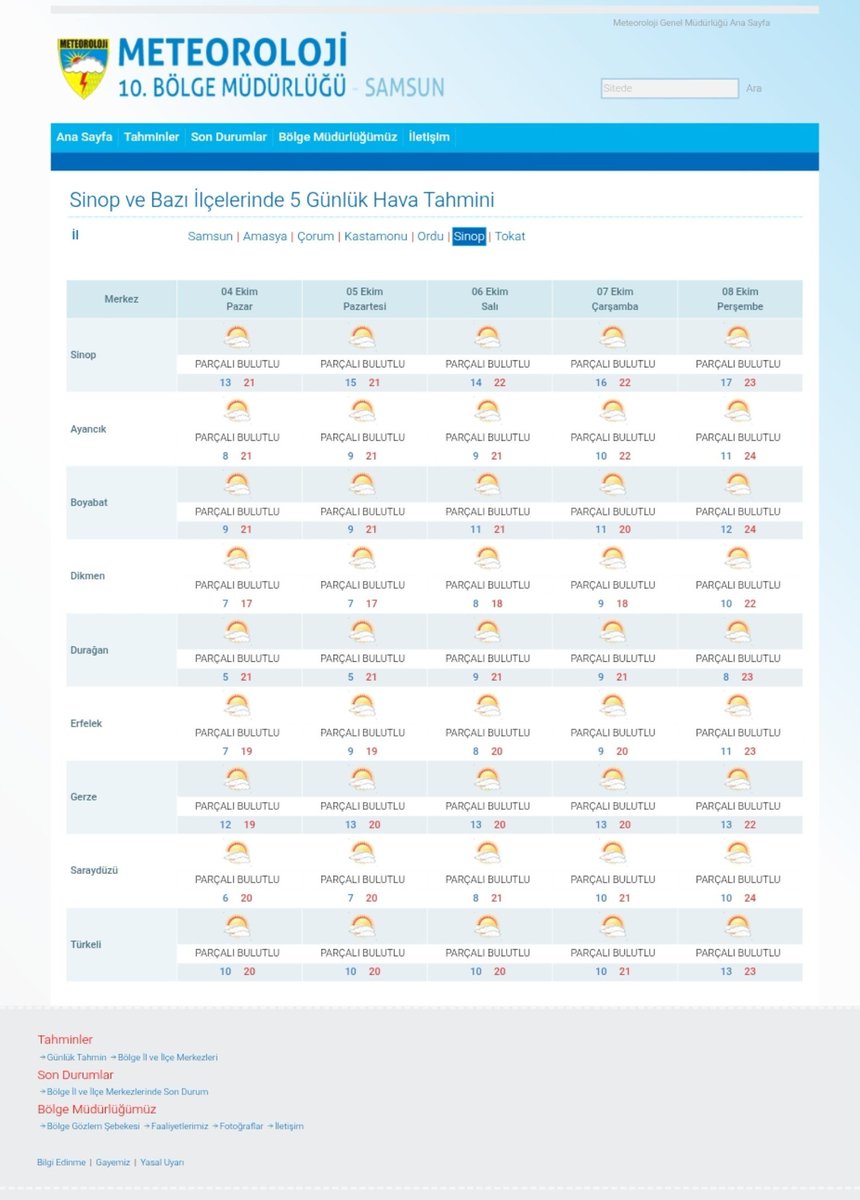Click Ayancık's weather icon for 07 Ekim
Image resolution: width=860 pixels, height=1200 pixels.
tap(612, 411)
